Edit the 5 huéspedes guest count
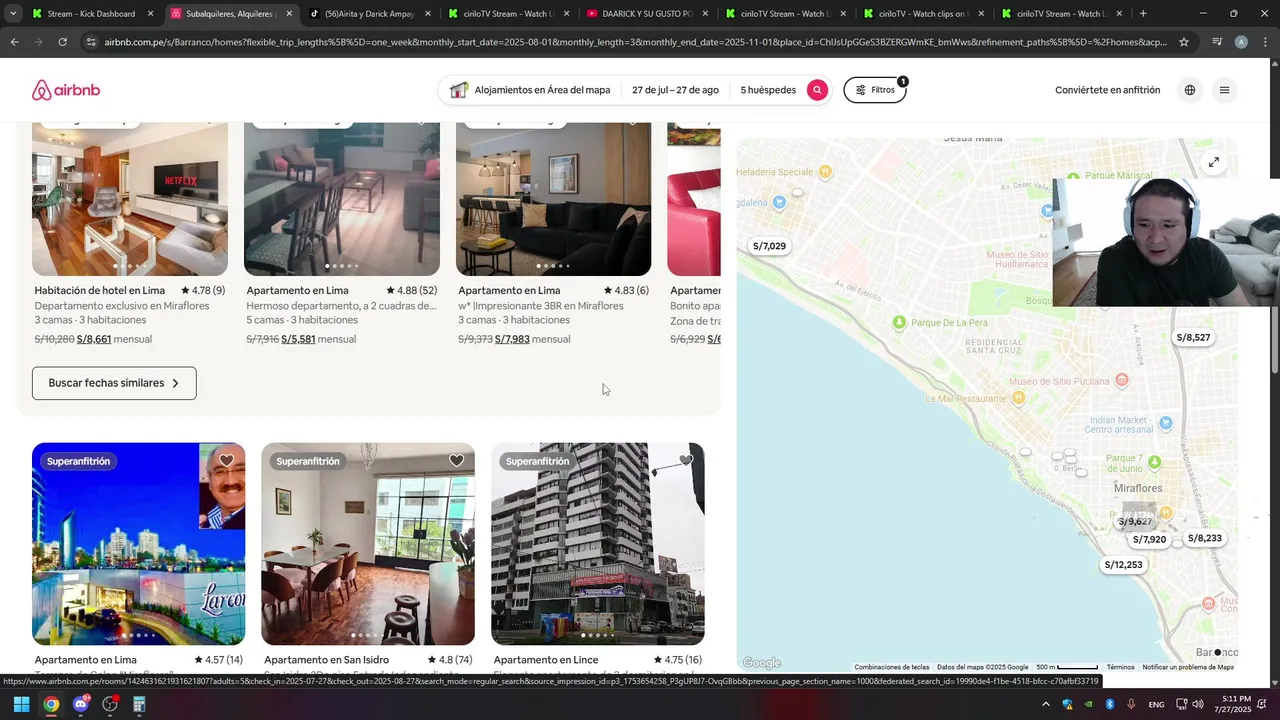Image resolution: width=1280 pixels, height=720 pixels. [768, 90]
